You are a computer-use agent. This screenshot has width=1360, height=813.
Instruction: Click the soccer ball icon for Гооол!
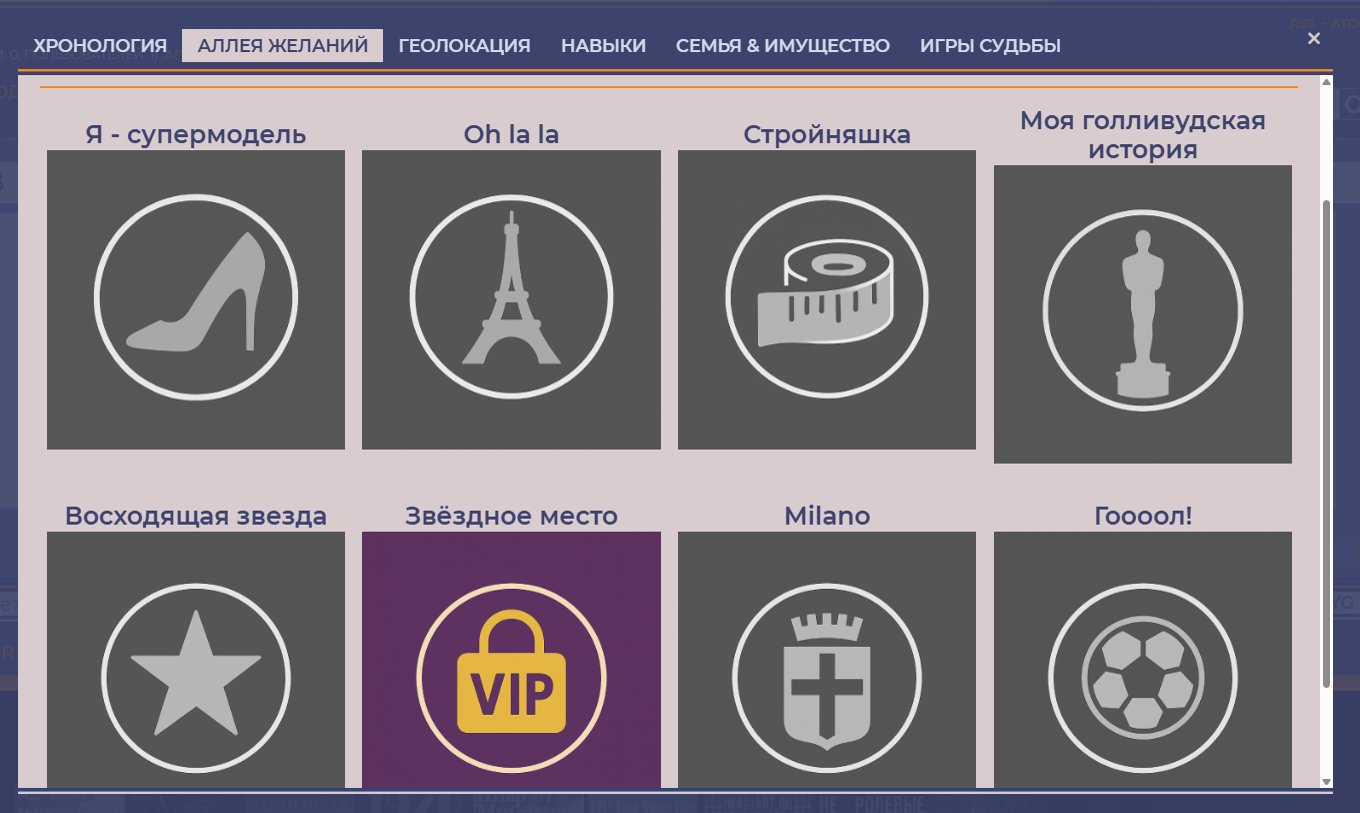click(1142, 676)
